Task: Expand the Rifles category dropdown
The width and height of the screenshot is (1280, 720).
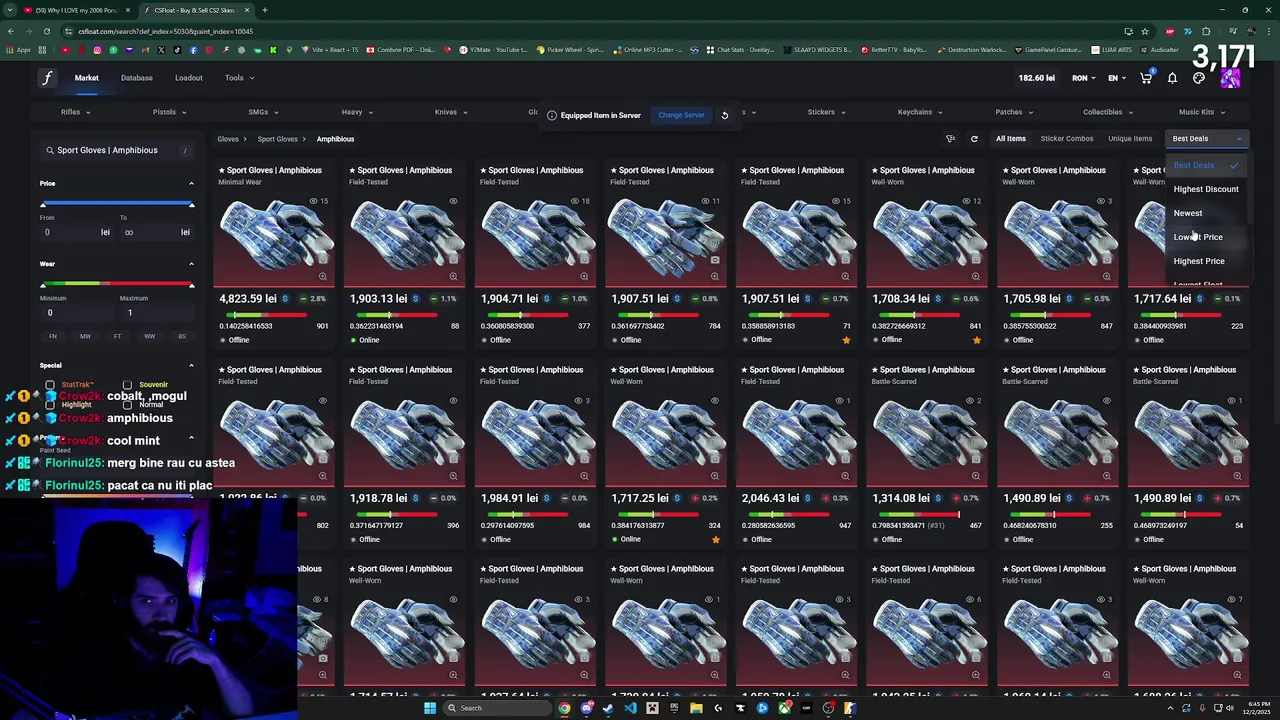Action: pos(75,112)
